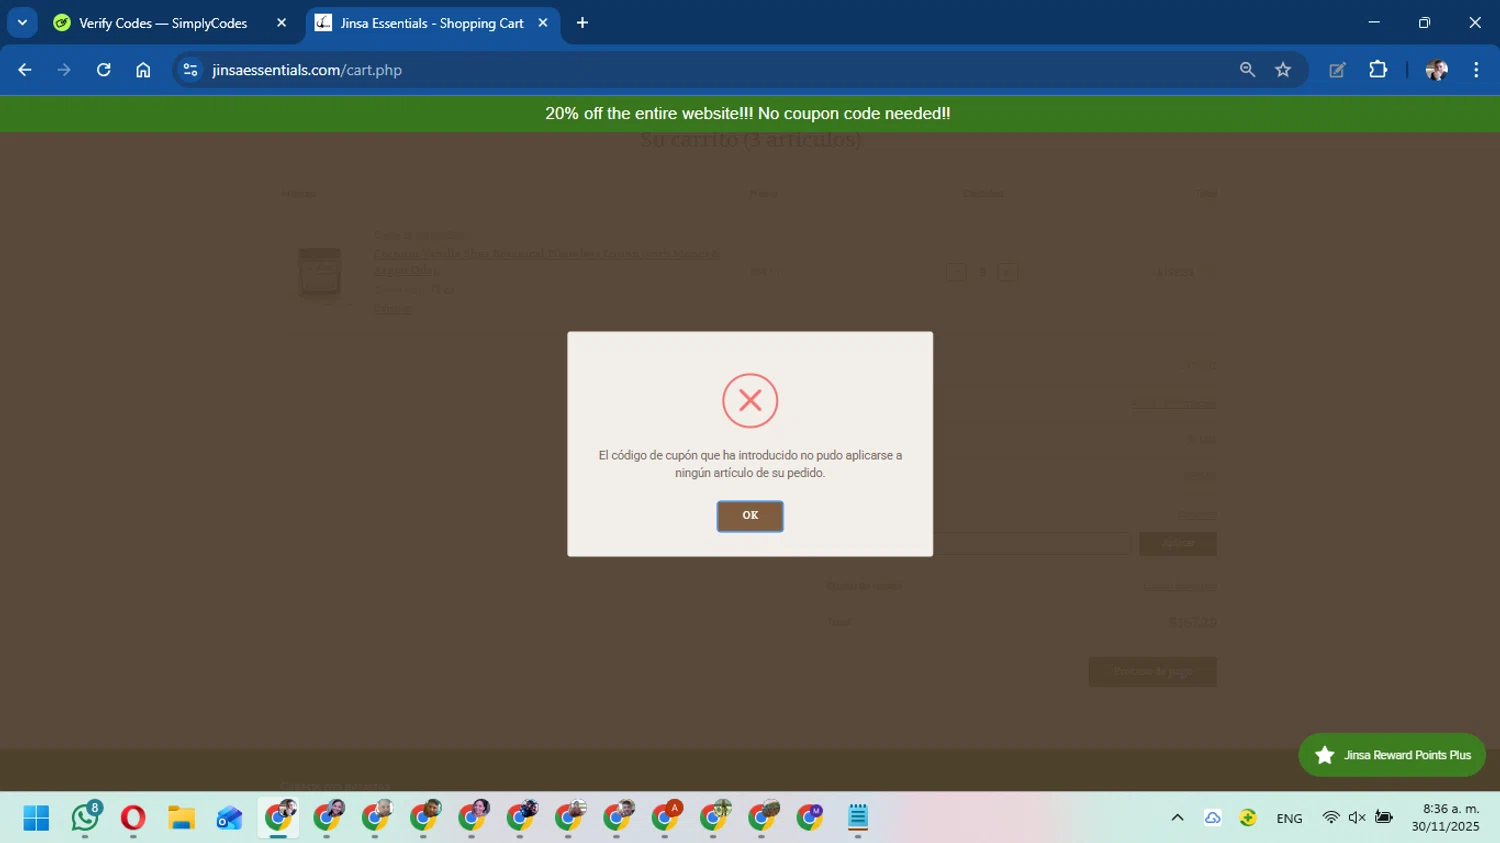Image resolution: width=1500 pixels, height=843 pixels.
Task: Click the red X error icon in dialog
Action: (750, 401)
